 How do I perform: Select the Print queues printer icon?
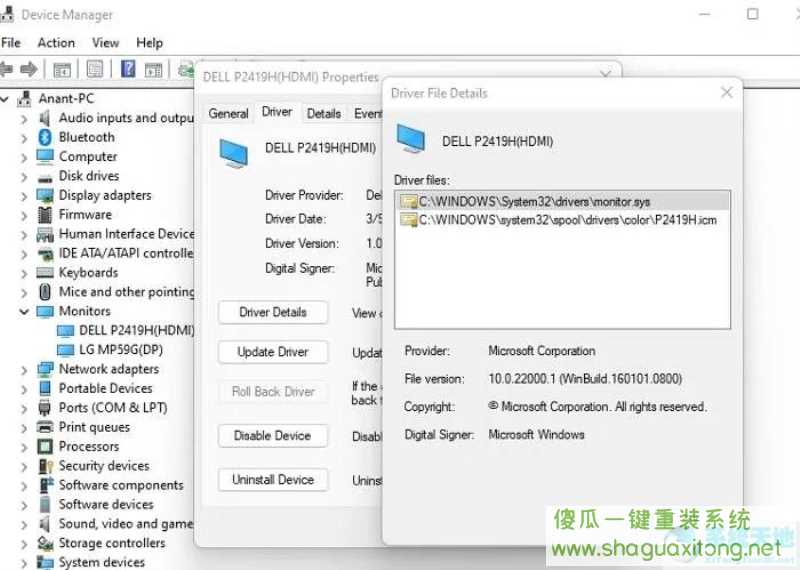click(45, 427)
